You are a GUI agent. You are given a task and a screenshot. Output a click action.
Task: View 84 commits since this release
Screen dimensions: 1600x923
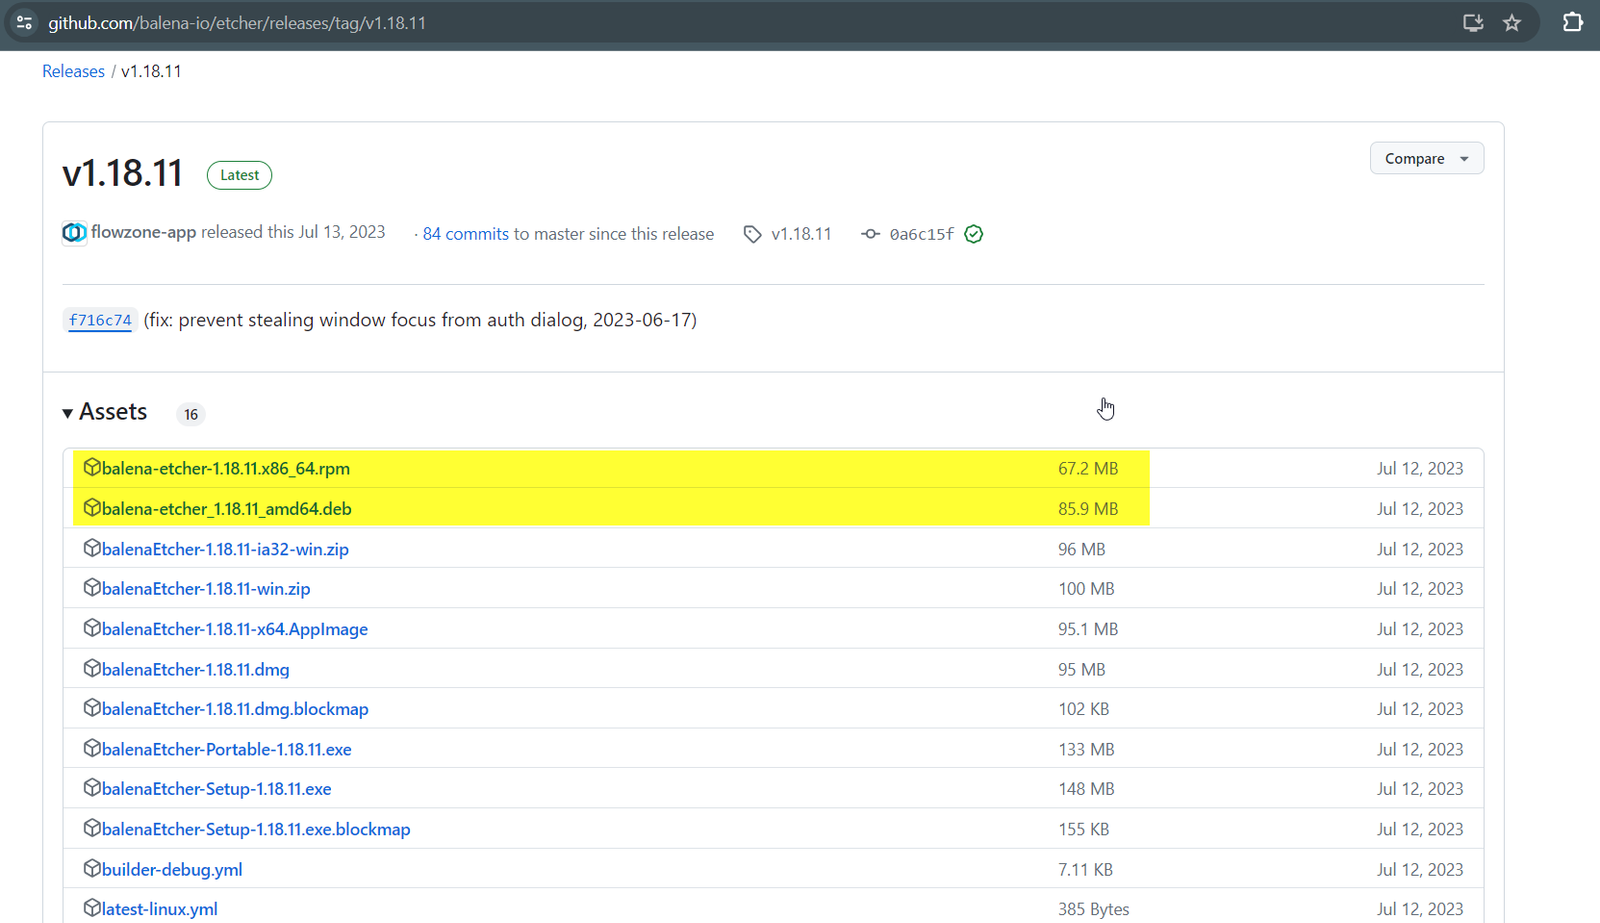tap(466, 234)
